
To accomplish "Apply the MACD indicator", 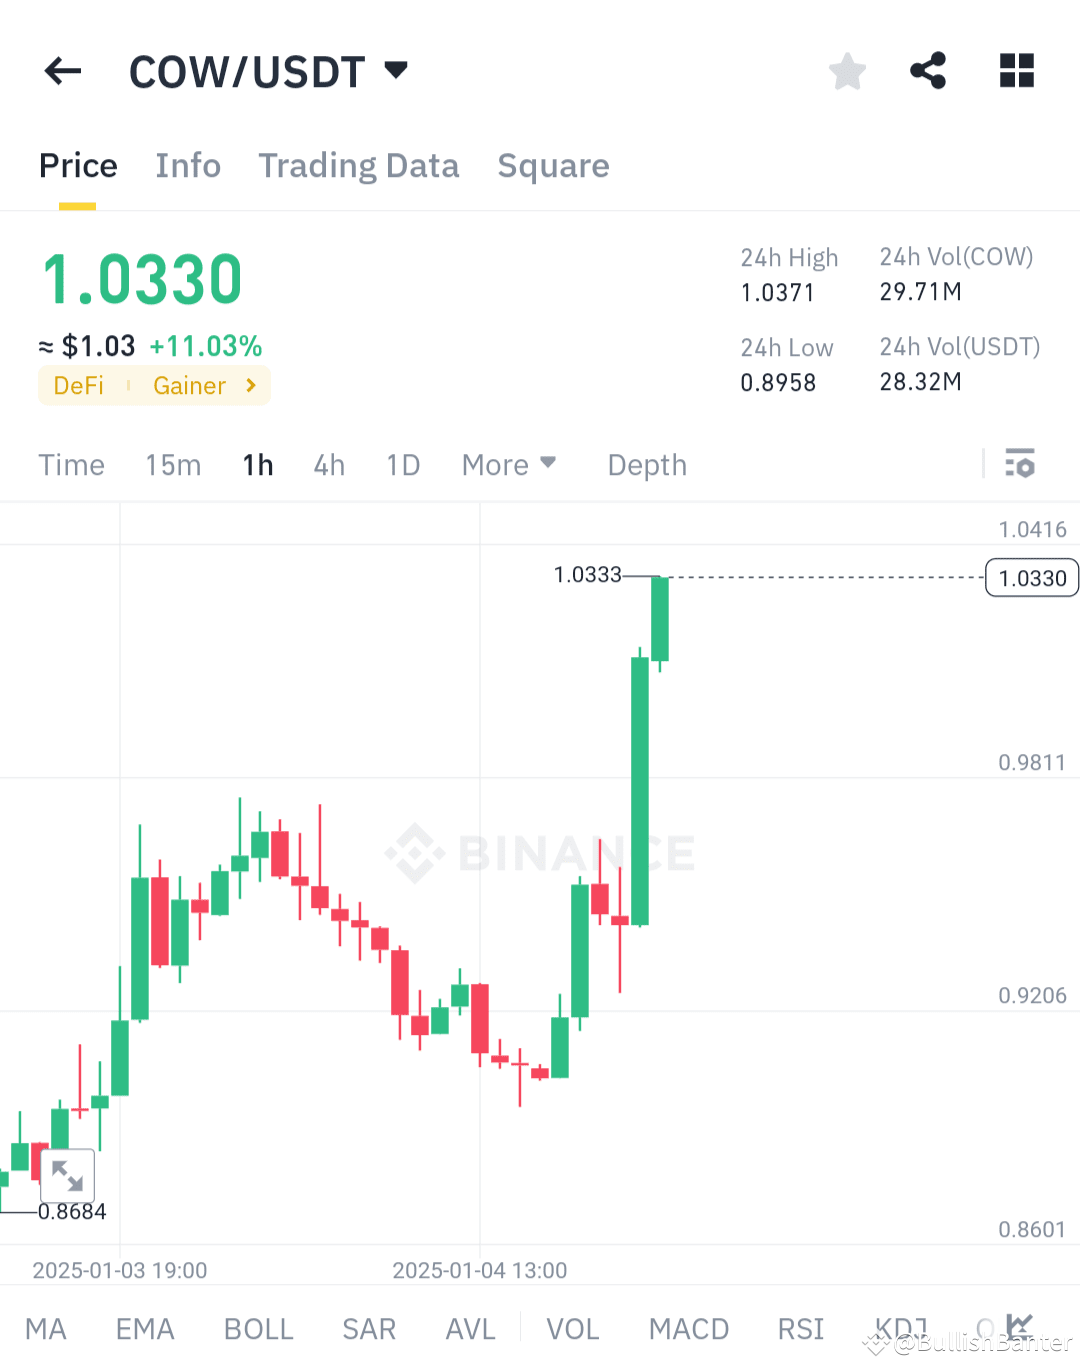I will (x=688, y=1328).
